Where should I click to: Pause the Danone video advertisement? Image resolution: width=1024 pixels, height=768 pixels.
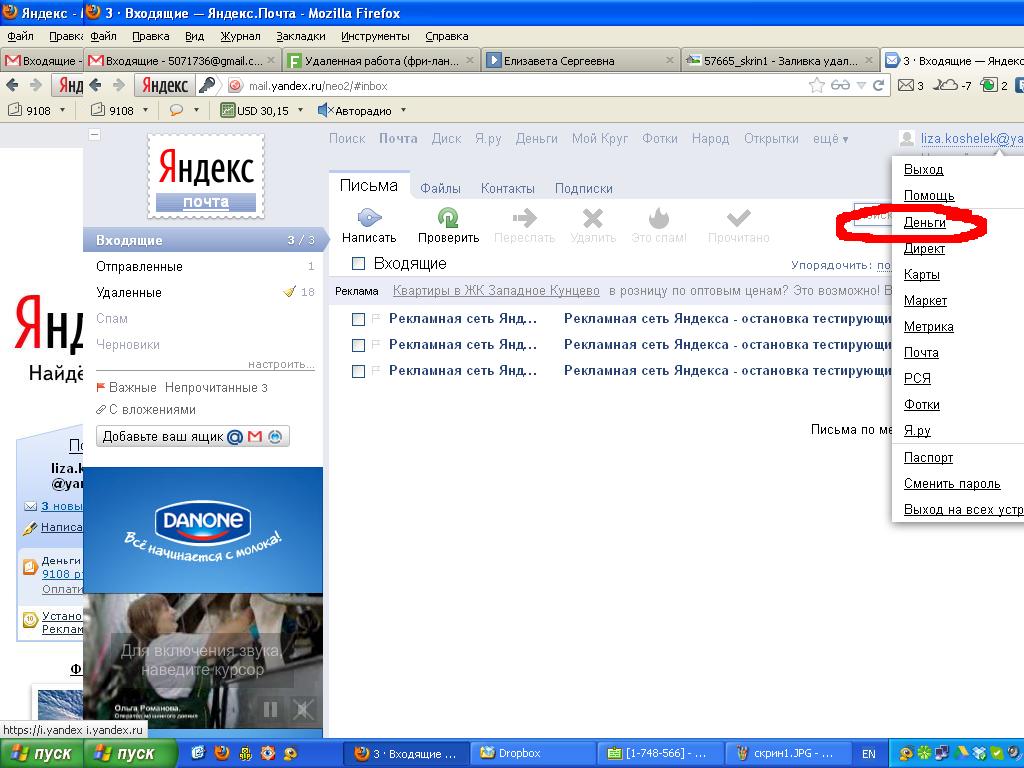click(x=270, y=709)
